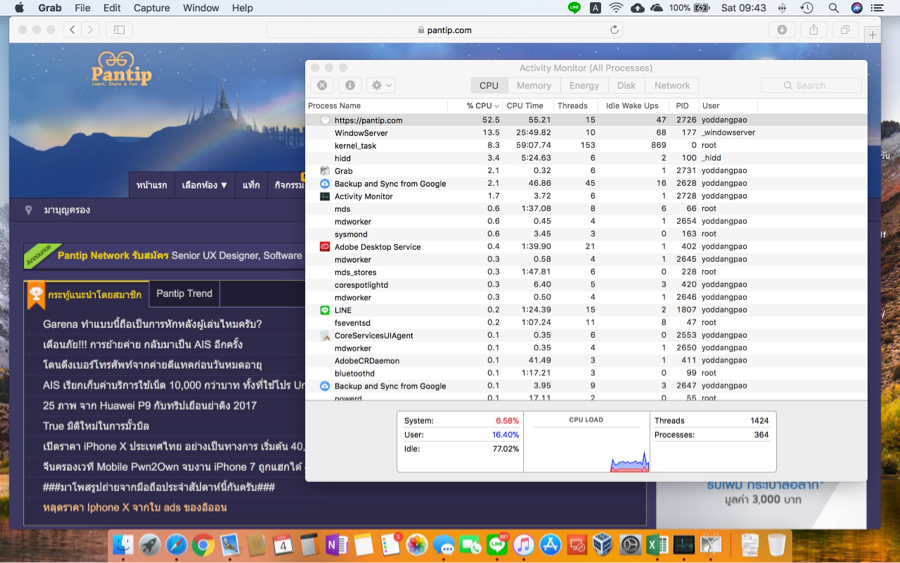Screen dimensions: 900x563
Task: Open the Garena topic link on Pantip
Action: (x=152, y=324)
